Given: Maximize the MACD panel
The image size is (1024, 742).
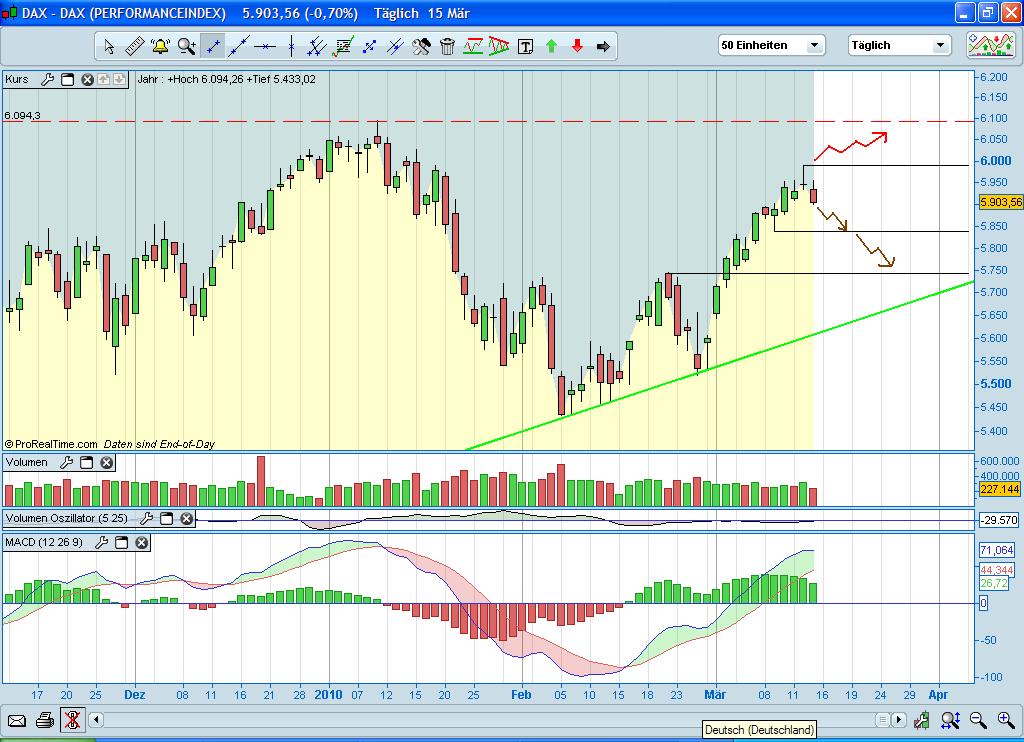Looking at the screenshot, I should (x=121, y=543).
